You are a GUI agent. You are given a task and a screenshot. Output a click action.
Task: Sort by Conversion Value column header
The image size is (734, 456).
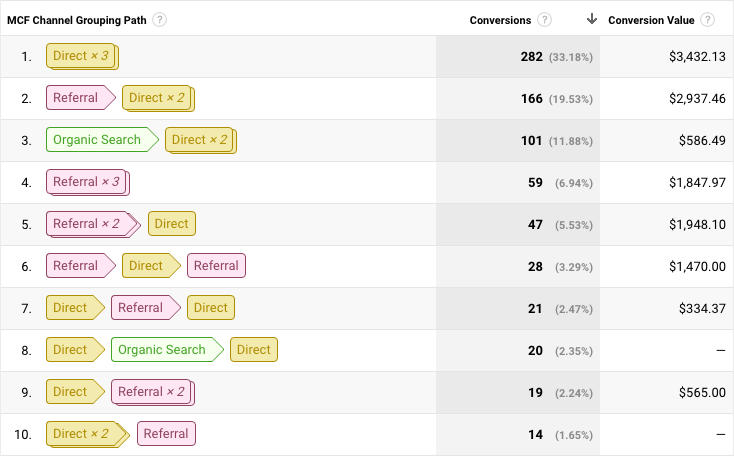[653, 20]
